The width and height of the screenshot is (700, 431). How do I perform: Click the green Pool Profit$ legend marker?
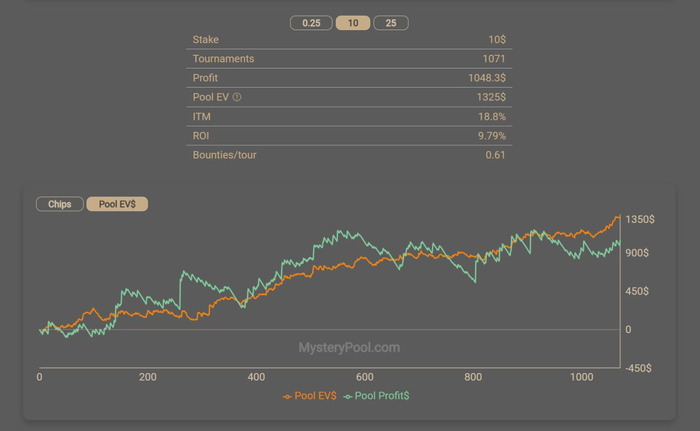pos(348,396)
